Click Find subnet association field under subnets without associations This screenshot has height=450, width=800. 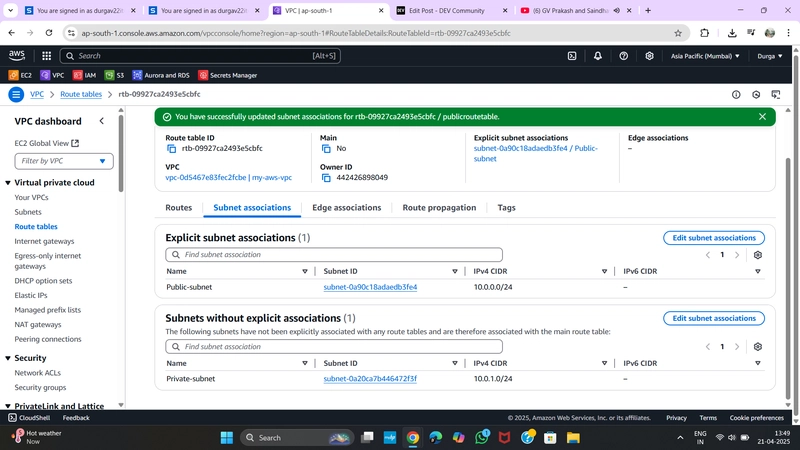[334, 346]
